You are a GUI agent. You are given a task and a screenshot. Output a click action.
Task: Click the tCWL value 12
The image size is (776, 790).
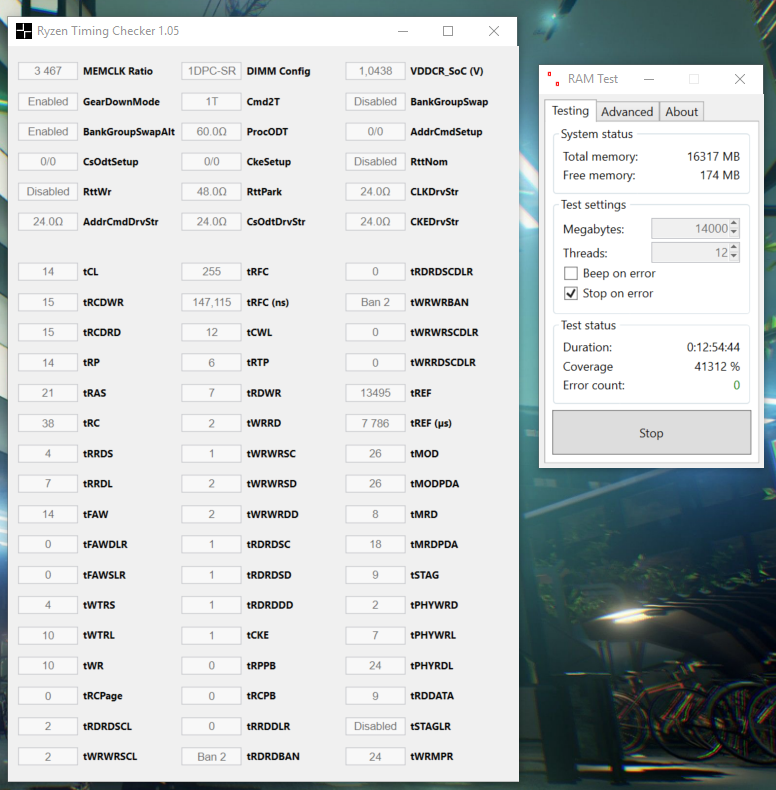coord(212,333)
